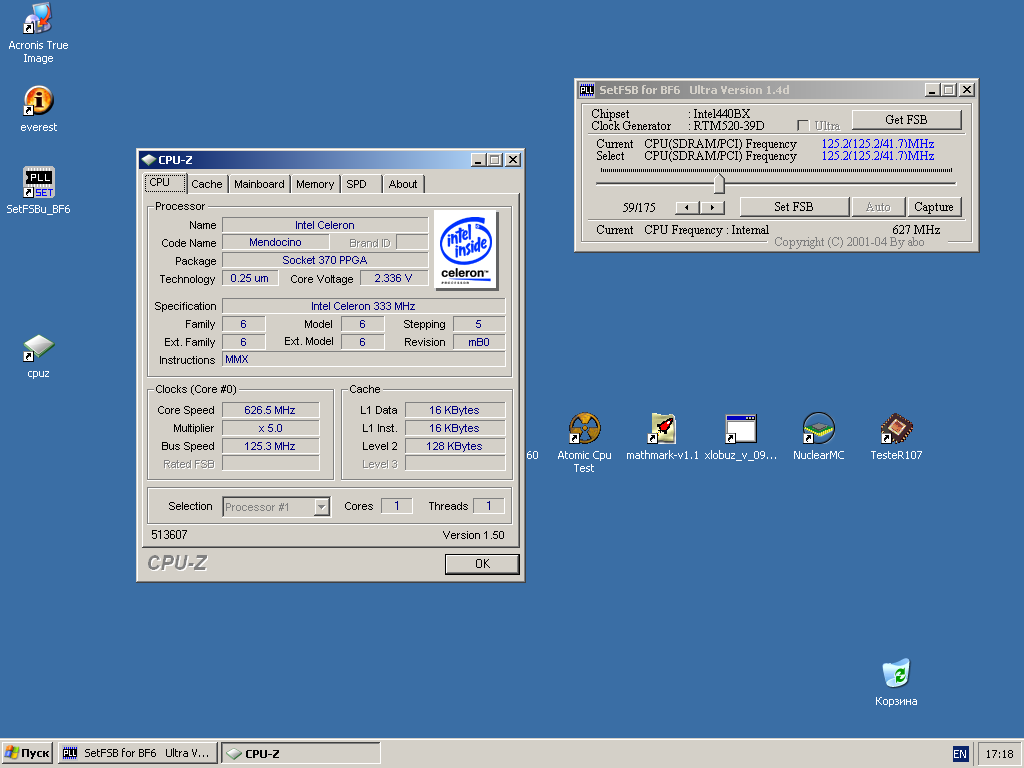
Task: Switch to the CPU tab
Action: pos(165,183)
